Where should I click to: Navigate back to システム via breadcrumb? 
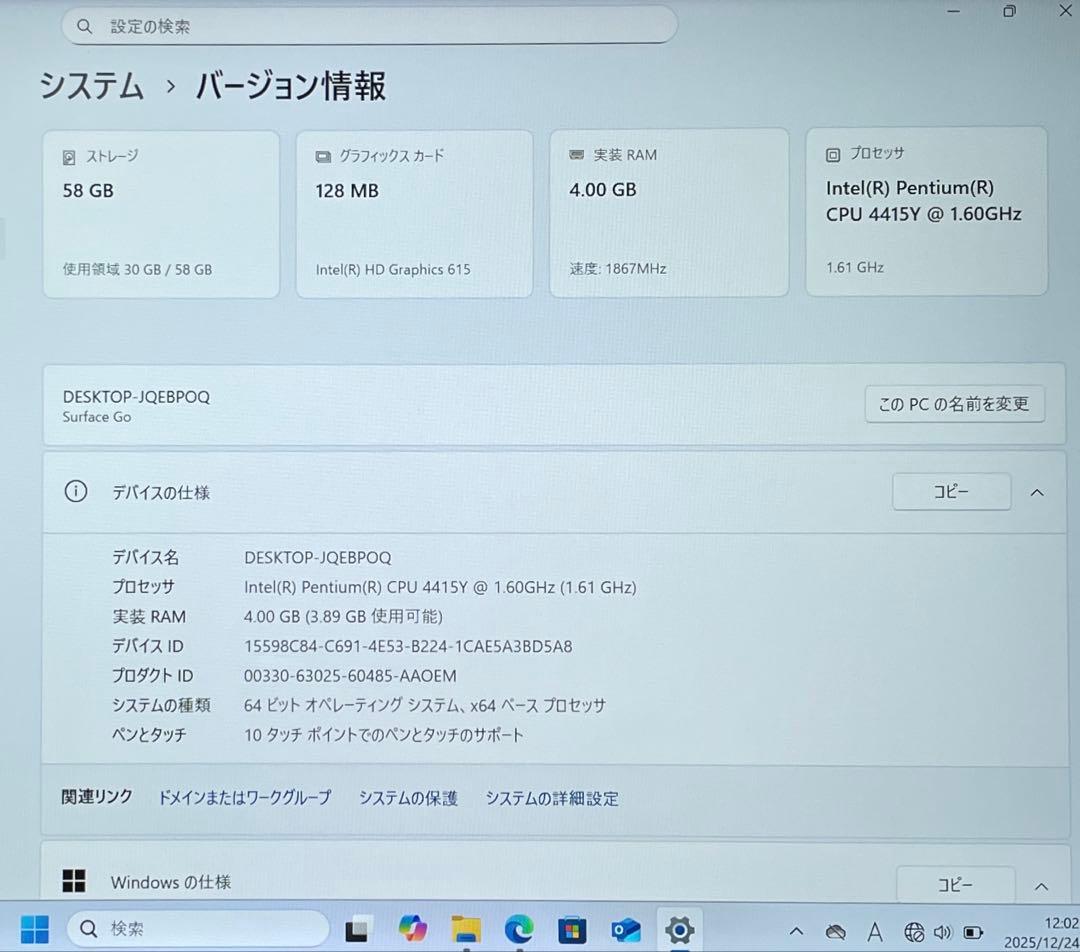coord(91,87)
